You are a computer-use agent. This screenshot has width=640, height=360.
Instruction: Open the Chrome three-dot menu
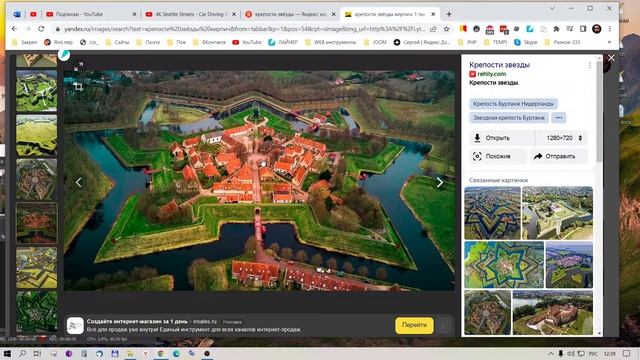pyautogui.click(x=610, y=29)
